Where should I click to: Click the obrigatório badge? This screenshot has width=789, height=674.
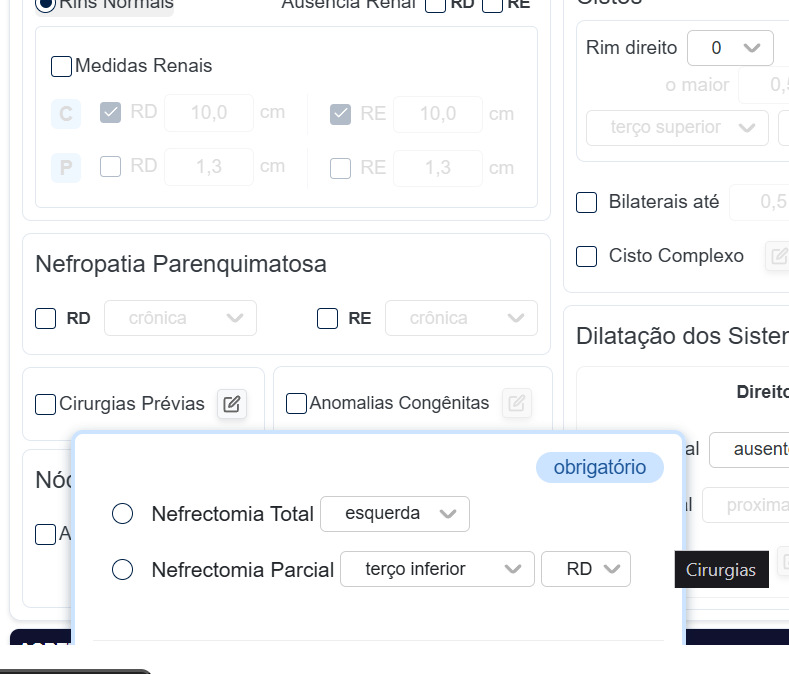point(600,467)
